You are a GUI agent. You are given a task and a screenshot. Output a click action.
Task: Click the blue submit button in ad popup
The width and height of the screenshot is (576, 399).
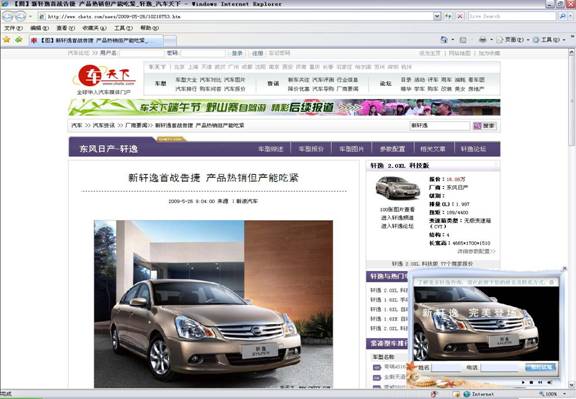(541, 367)
